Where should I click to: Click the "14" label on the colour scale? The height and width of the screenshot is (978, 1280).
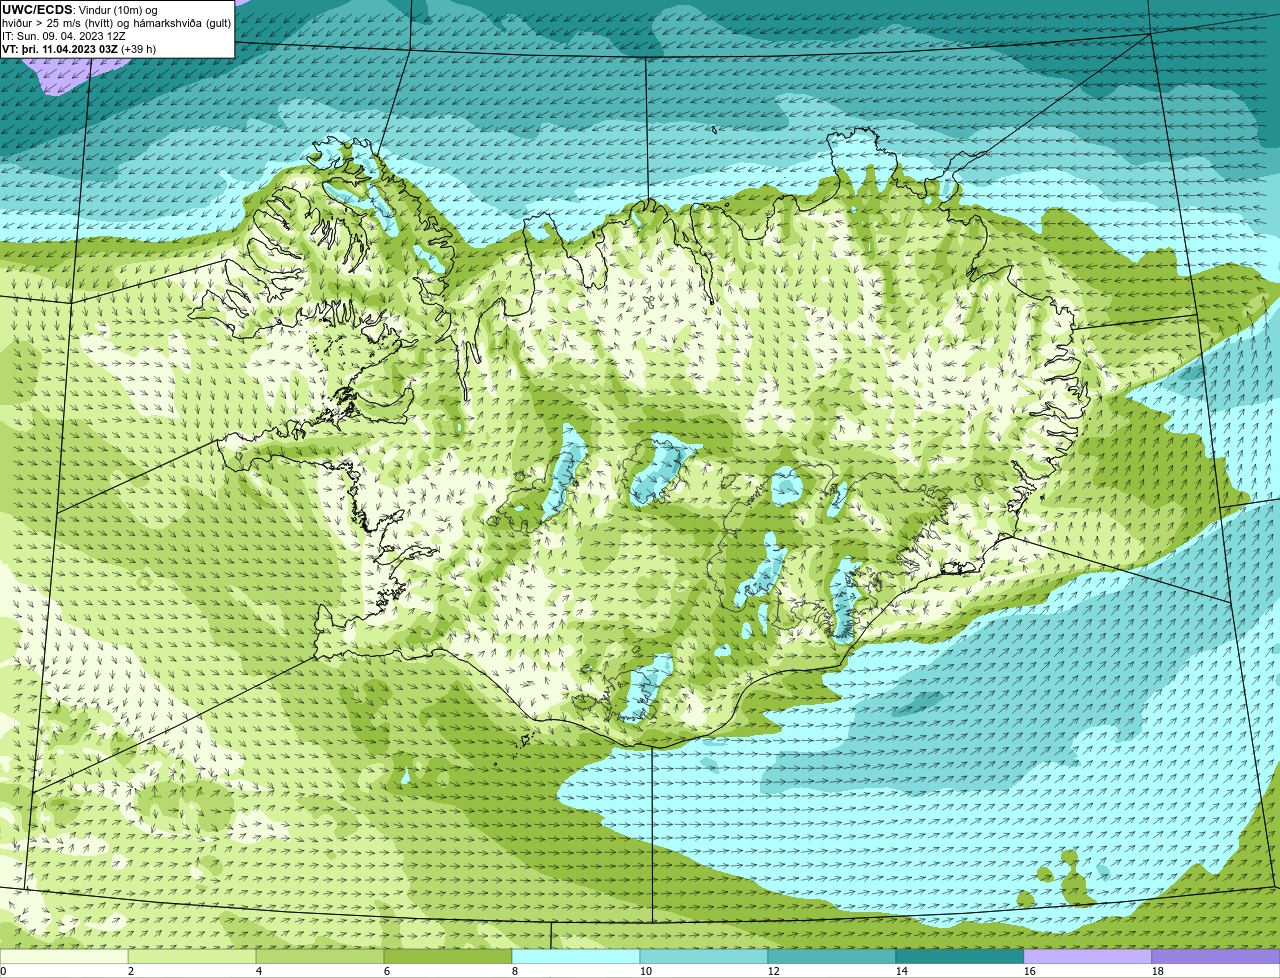coord(902,971)
